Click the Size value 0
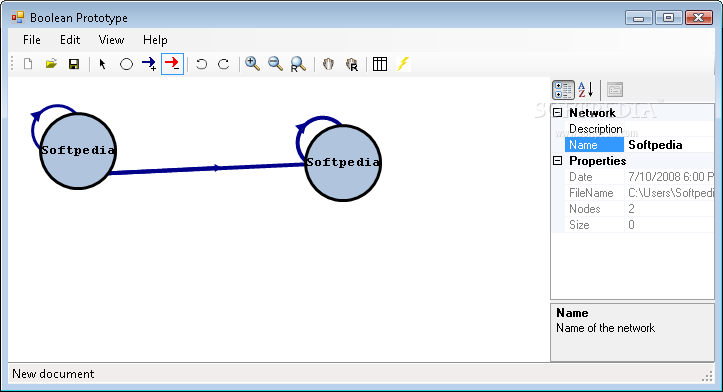The height and width of the screenshot is (392, 723). tap(631, 225)
